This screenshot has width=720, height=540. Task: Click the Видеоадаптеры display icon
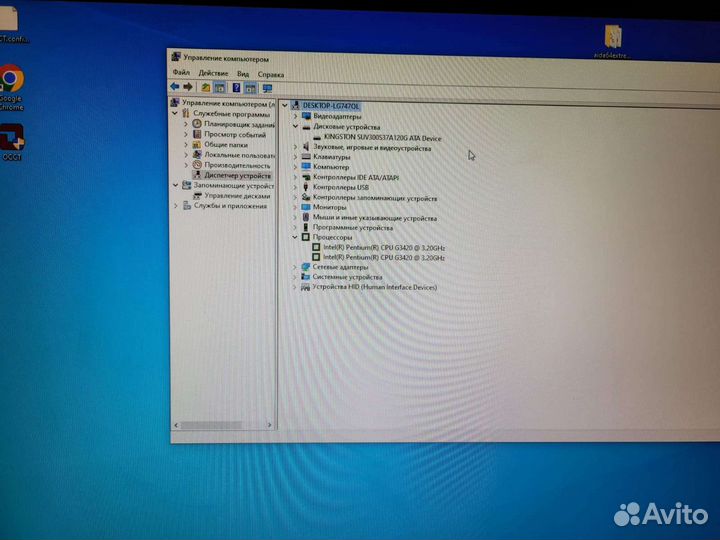click(x=306, y=116)
